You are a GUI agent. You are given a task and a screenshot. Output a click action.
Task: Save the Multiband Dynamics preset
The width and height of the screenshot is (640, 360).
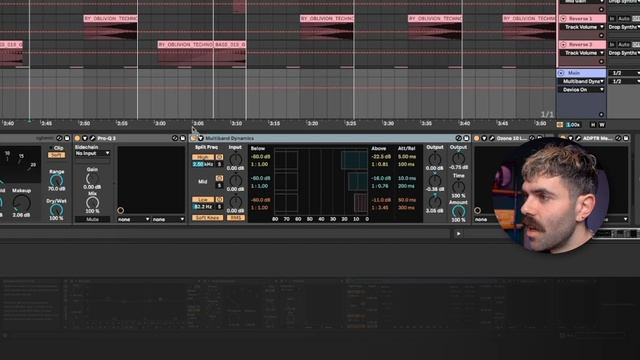466,138
